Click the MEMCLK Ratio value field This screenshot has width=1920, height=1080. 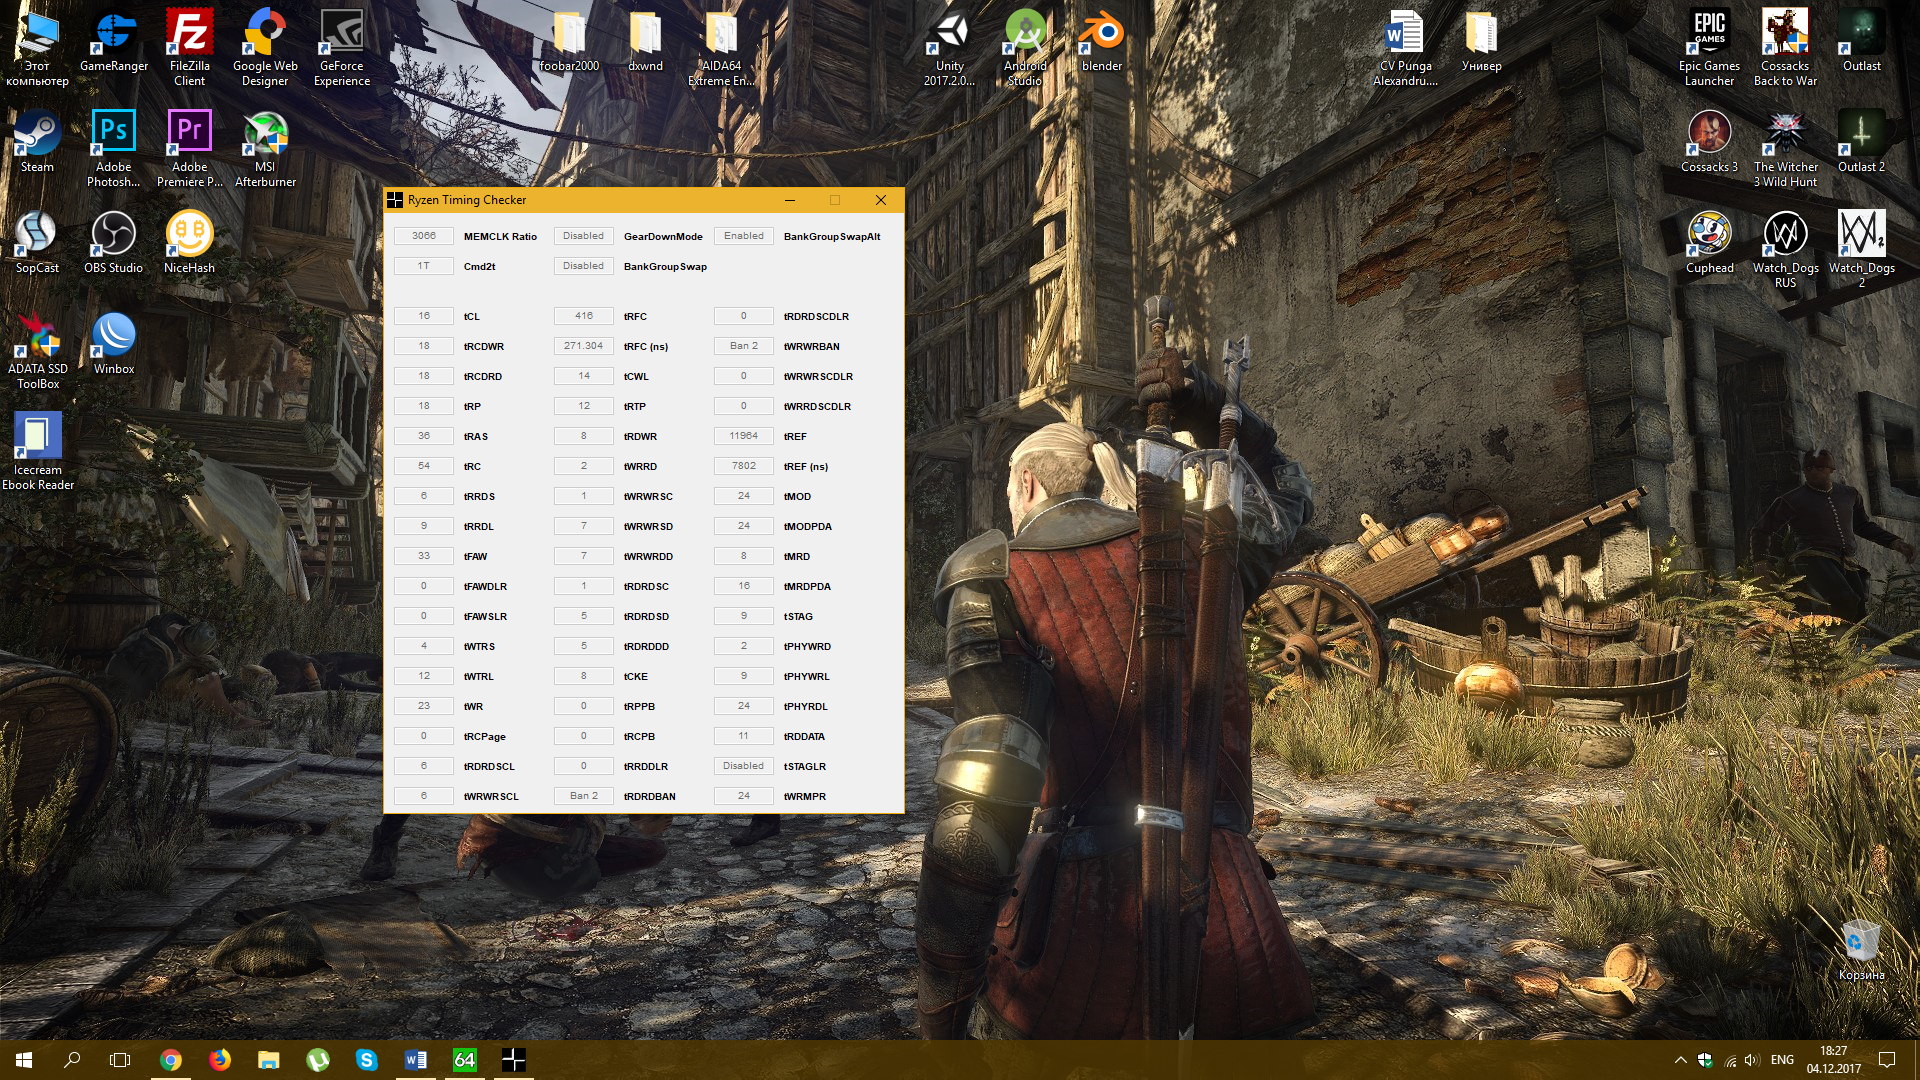coord(423,236)
